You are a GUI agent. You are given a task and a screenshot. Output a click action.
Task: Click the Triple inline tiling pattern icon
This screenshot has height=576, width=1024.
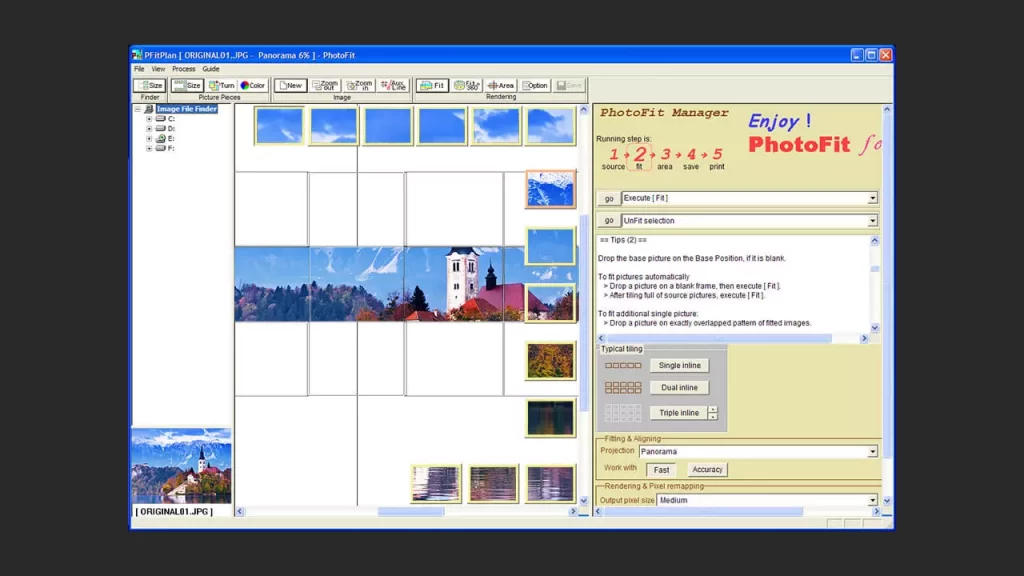pyautogui.click(x=623, y=413)
